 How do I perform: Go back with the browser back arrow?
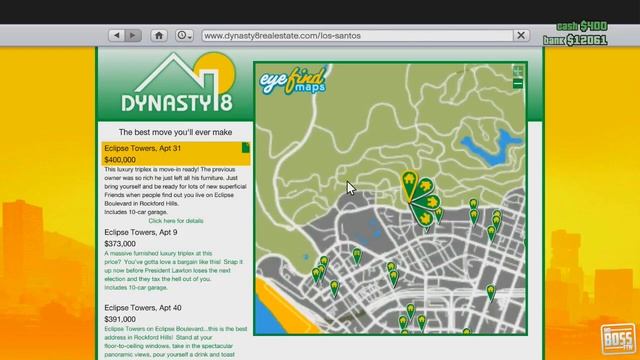coord(117,36)
